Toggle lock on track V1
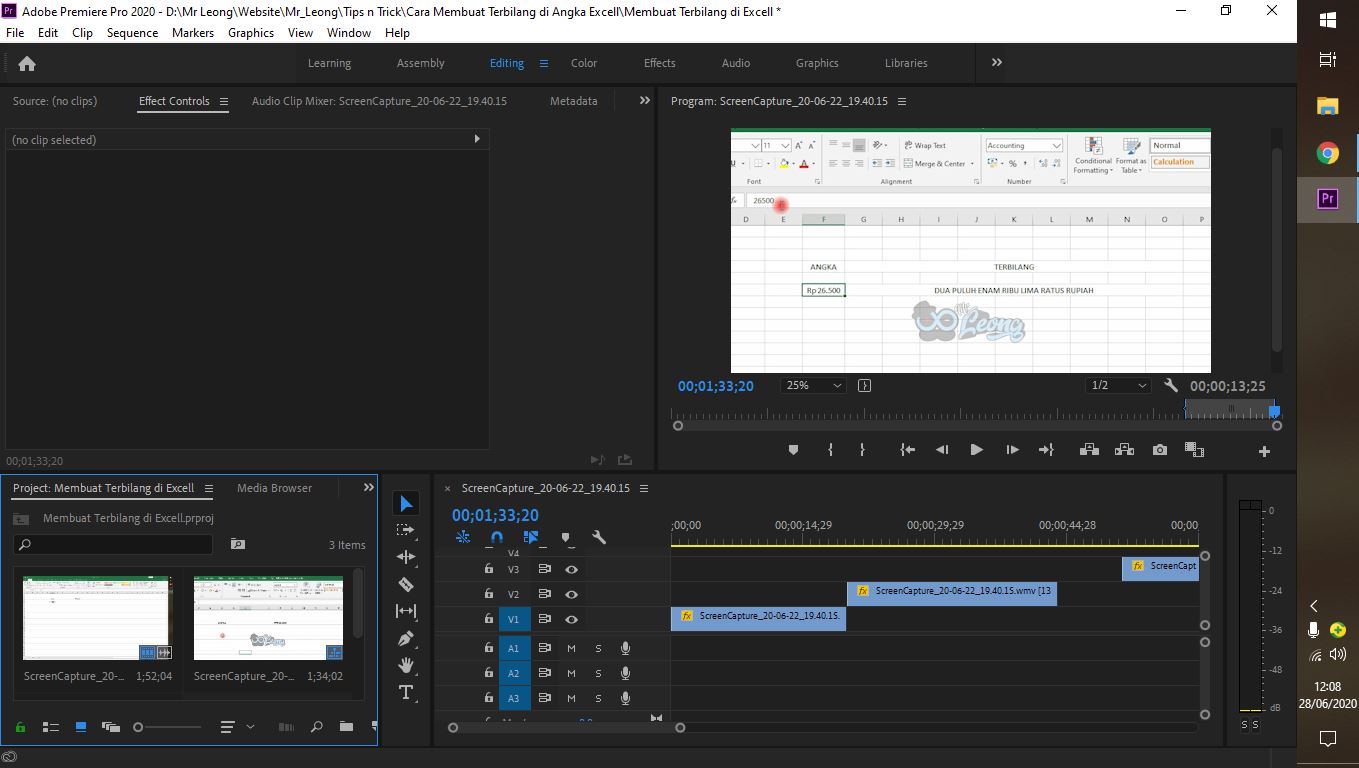The height and width of the screenshot is (768, 1359). (x=488, y=619)
